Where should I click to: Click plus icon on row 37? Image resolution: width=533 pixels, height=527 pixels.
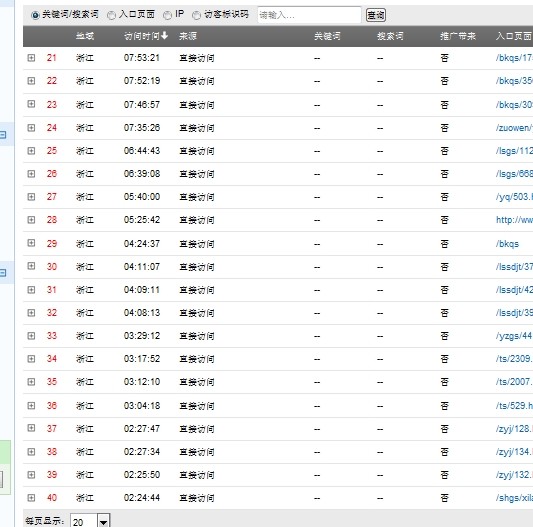[31, 428]
